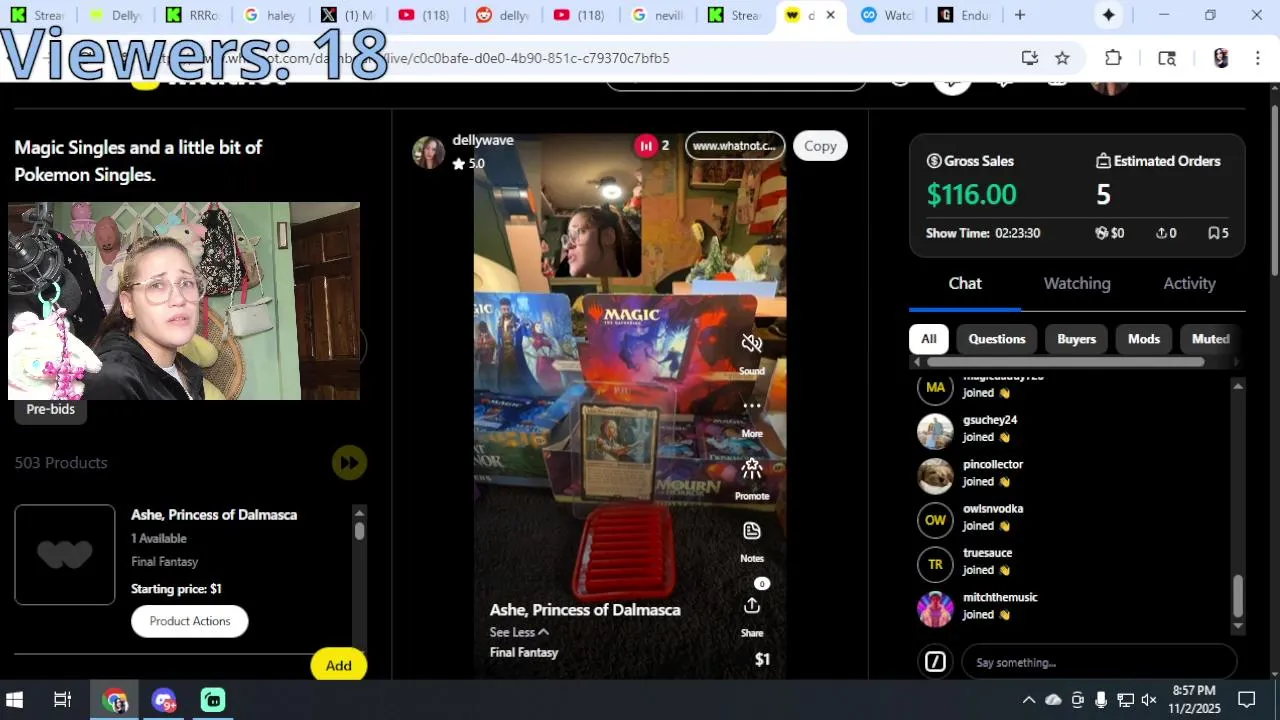Screen dimensions: 1280x720
Task: Click mitchthemusic's avatar in chat
Action: (935, 608)
